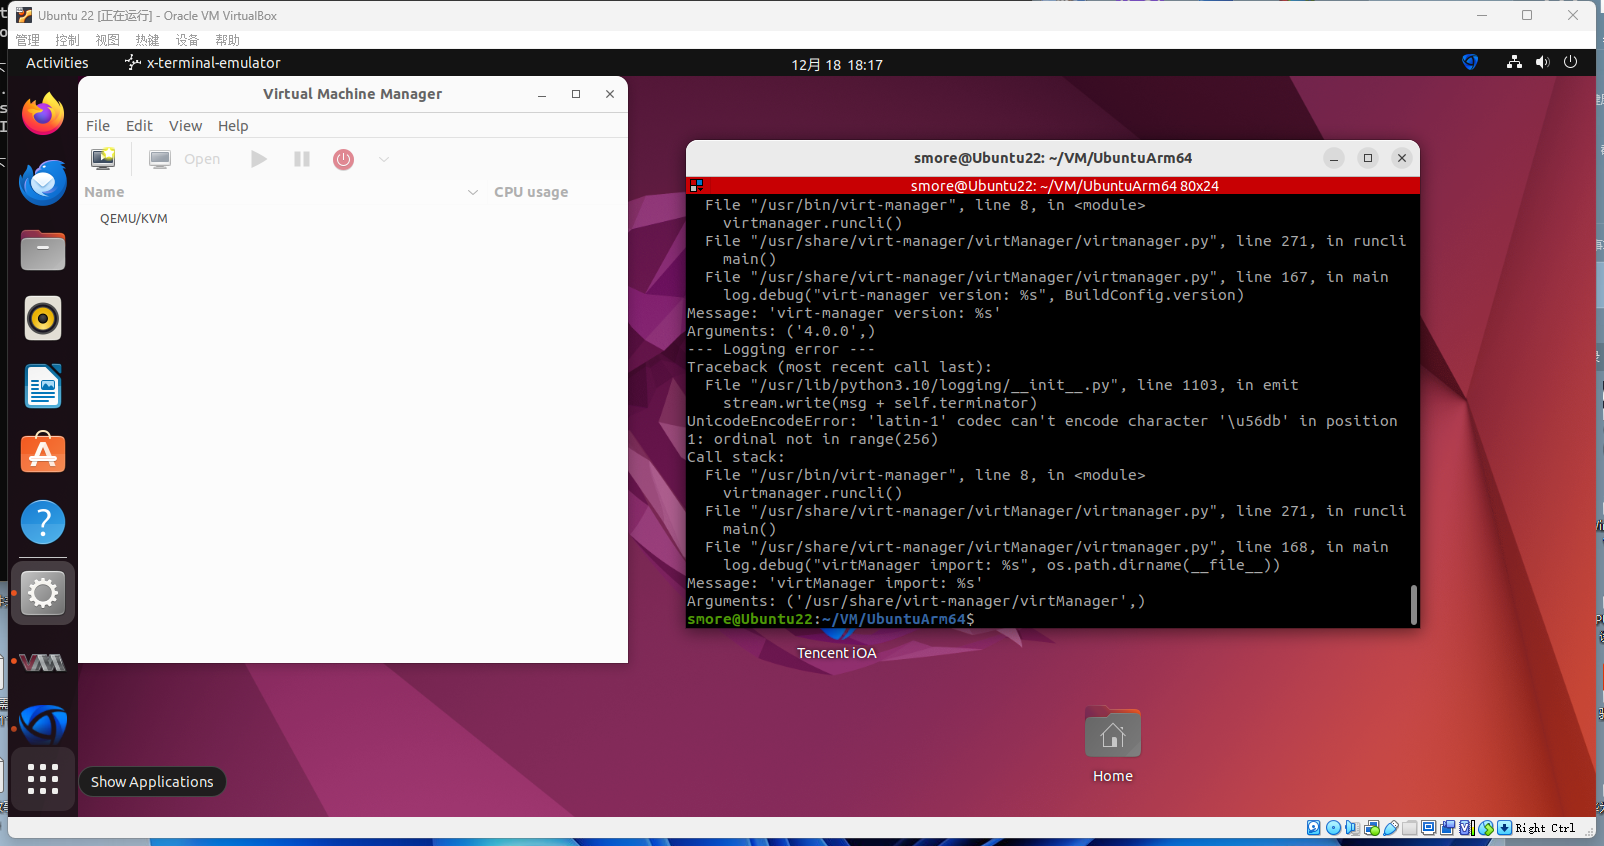Image resolution: width=1604 pixels, height=846 pixels.
Task: Click the terminal vertical scrollbar
Action: [x=1413, y=604]
